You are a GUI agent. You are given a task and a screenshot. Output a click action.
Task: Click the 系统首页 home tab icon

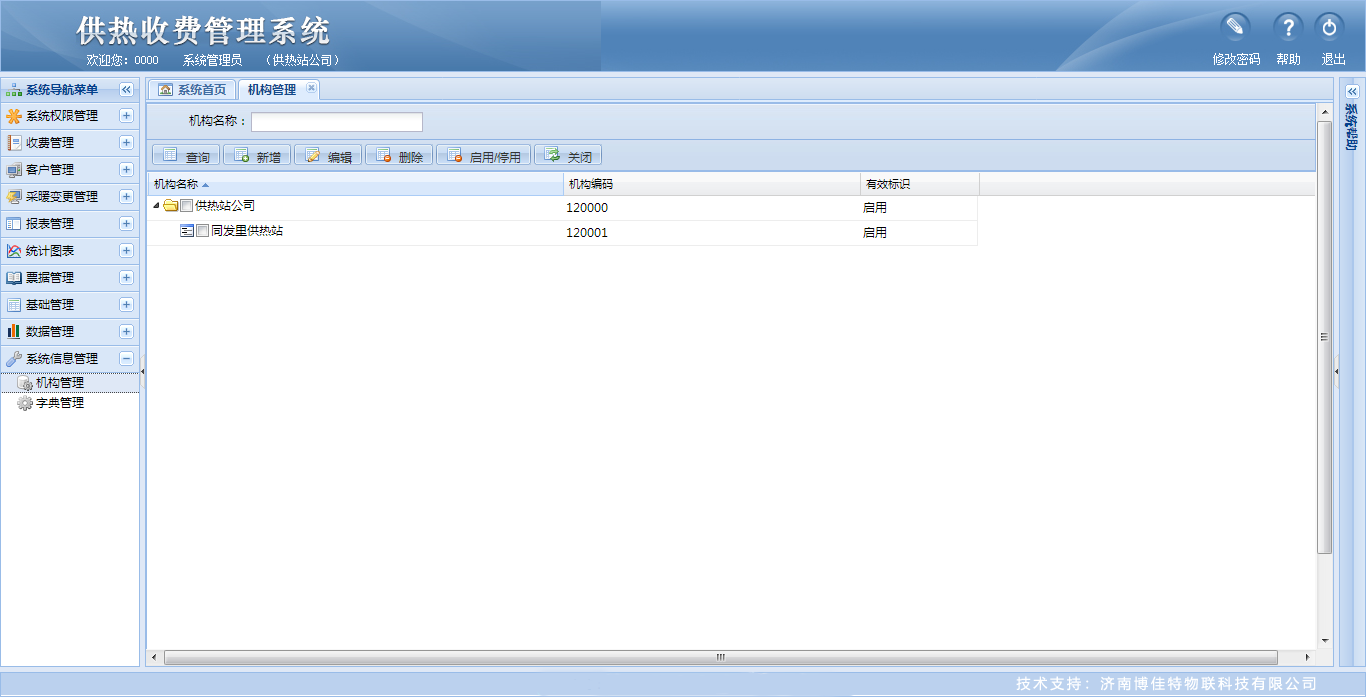[x=166, y=90]
